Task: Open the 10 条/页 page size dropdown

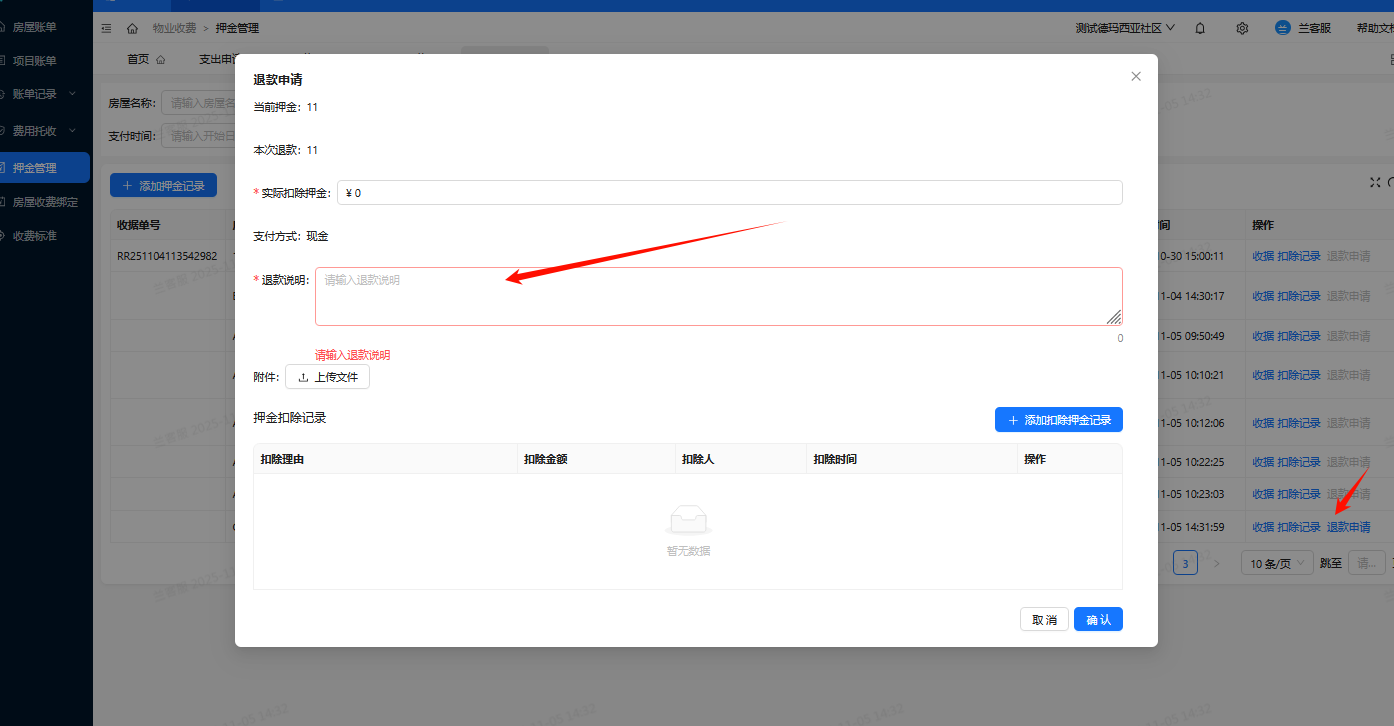Action: pyautogui.click(x=1276, y=563)
